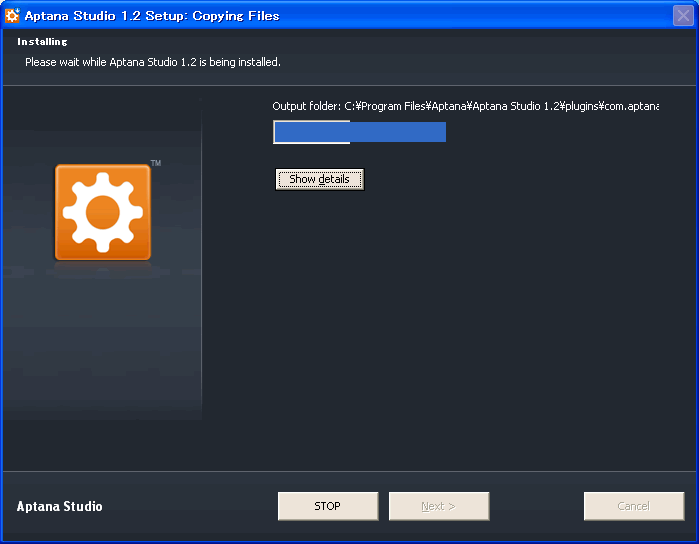This screenshot has height=544, width=699.
Task: Click the 'Installing' header text
Action: tap(42, 42)
